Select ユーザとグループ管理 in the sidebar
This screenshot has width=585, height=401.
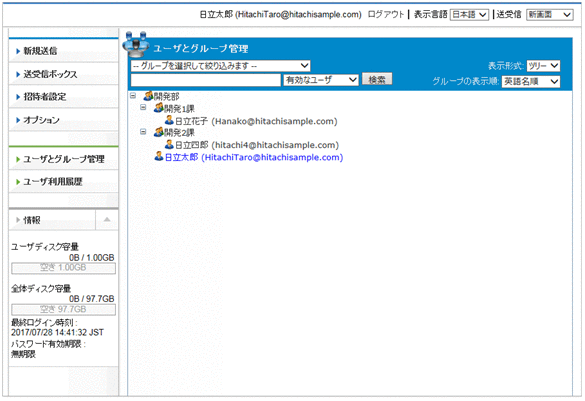pos(63,159)
